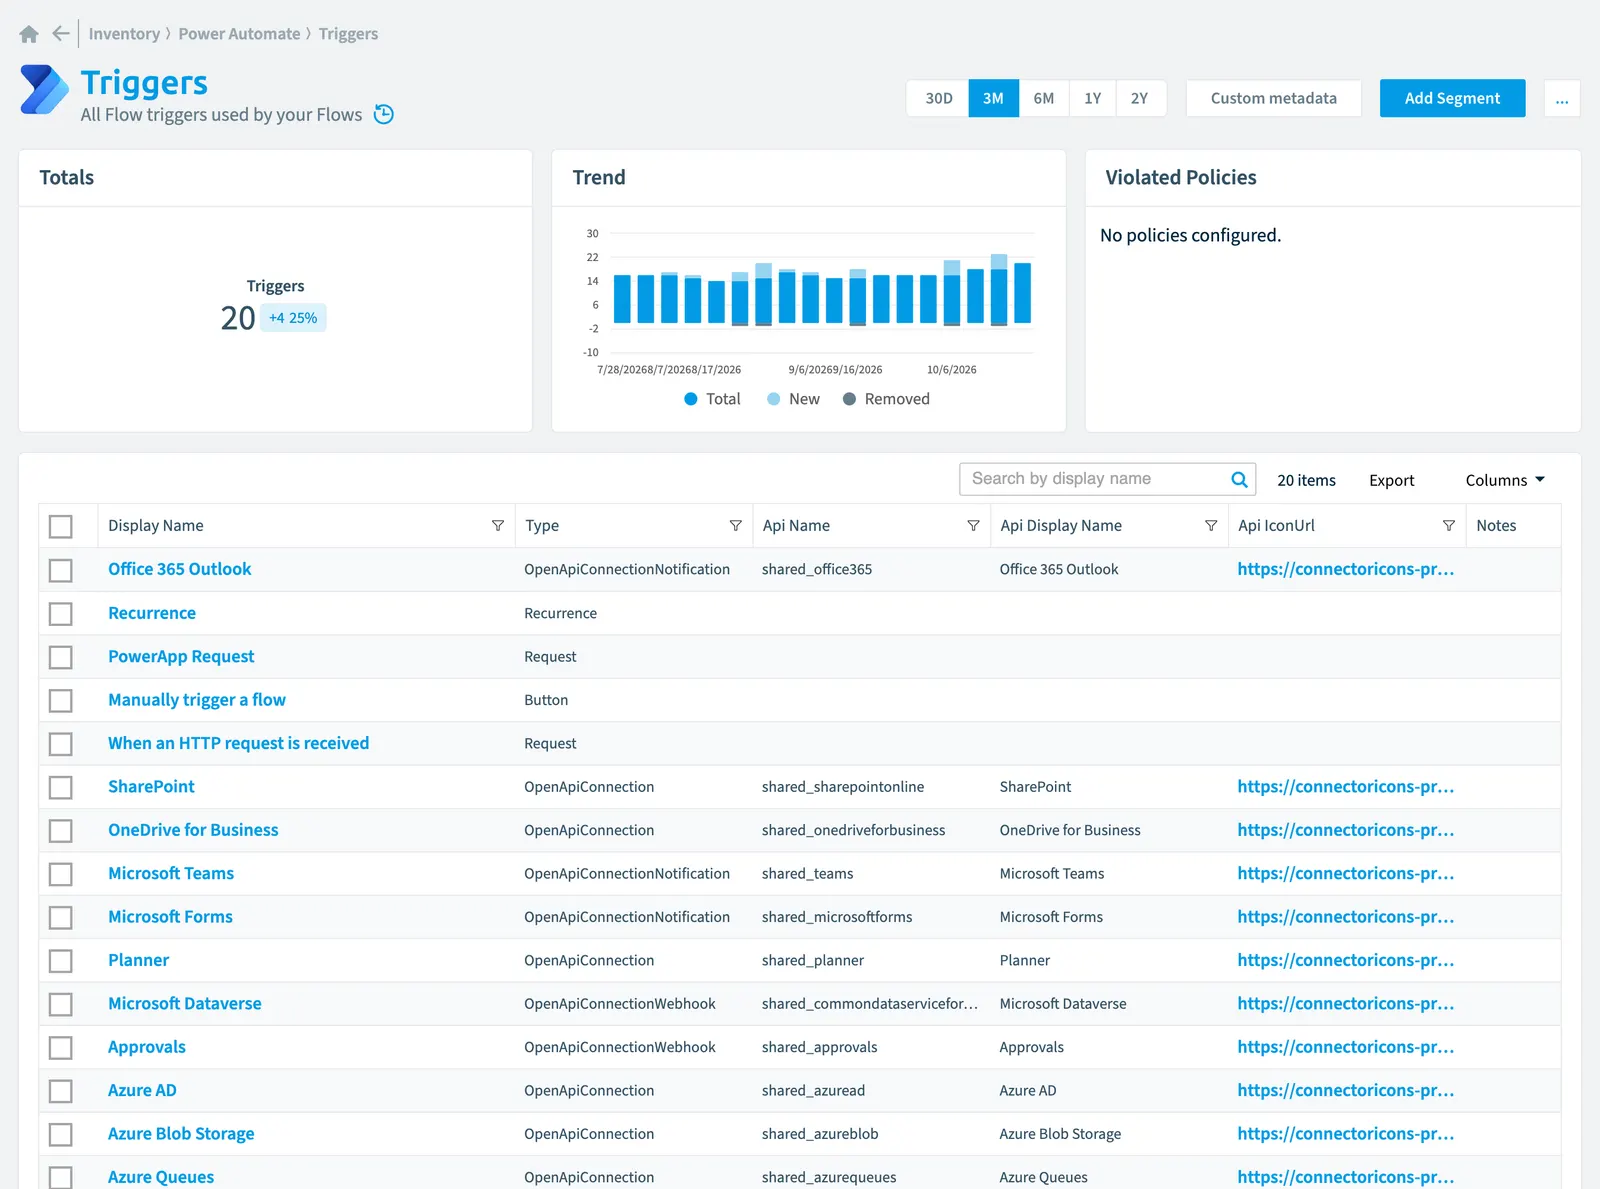Image resolution: width=1600 pixels, height=1189 pixels.
Task: Click the Add Segment button
Action: click(x=1452, y=98)
